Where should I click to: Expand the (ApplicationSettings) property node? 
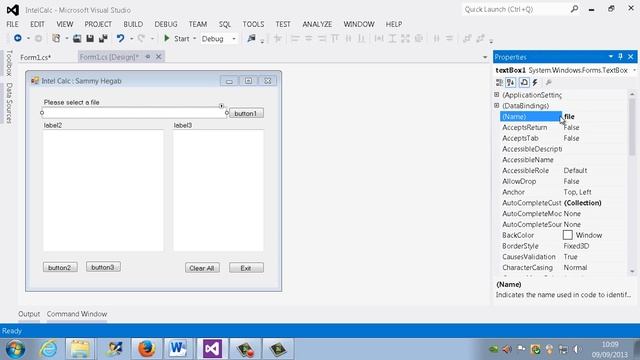(x=497, y=95)
